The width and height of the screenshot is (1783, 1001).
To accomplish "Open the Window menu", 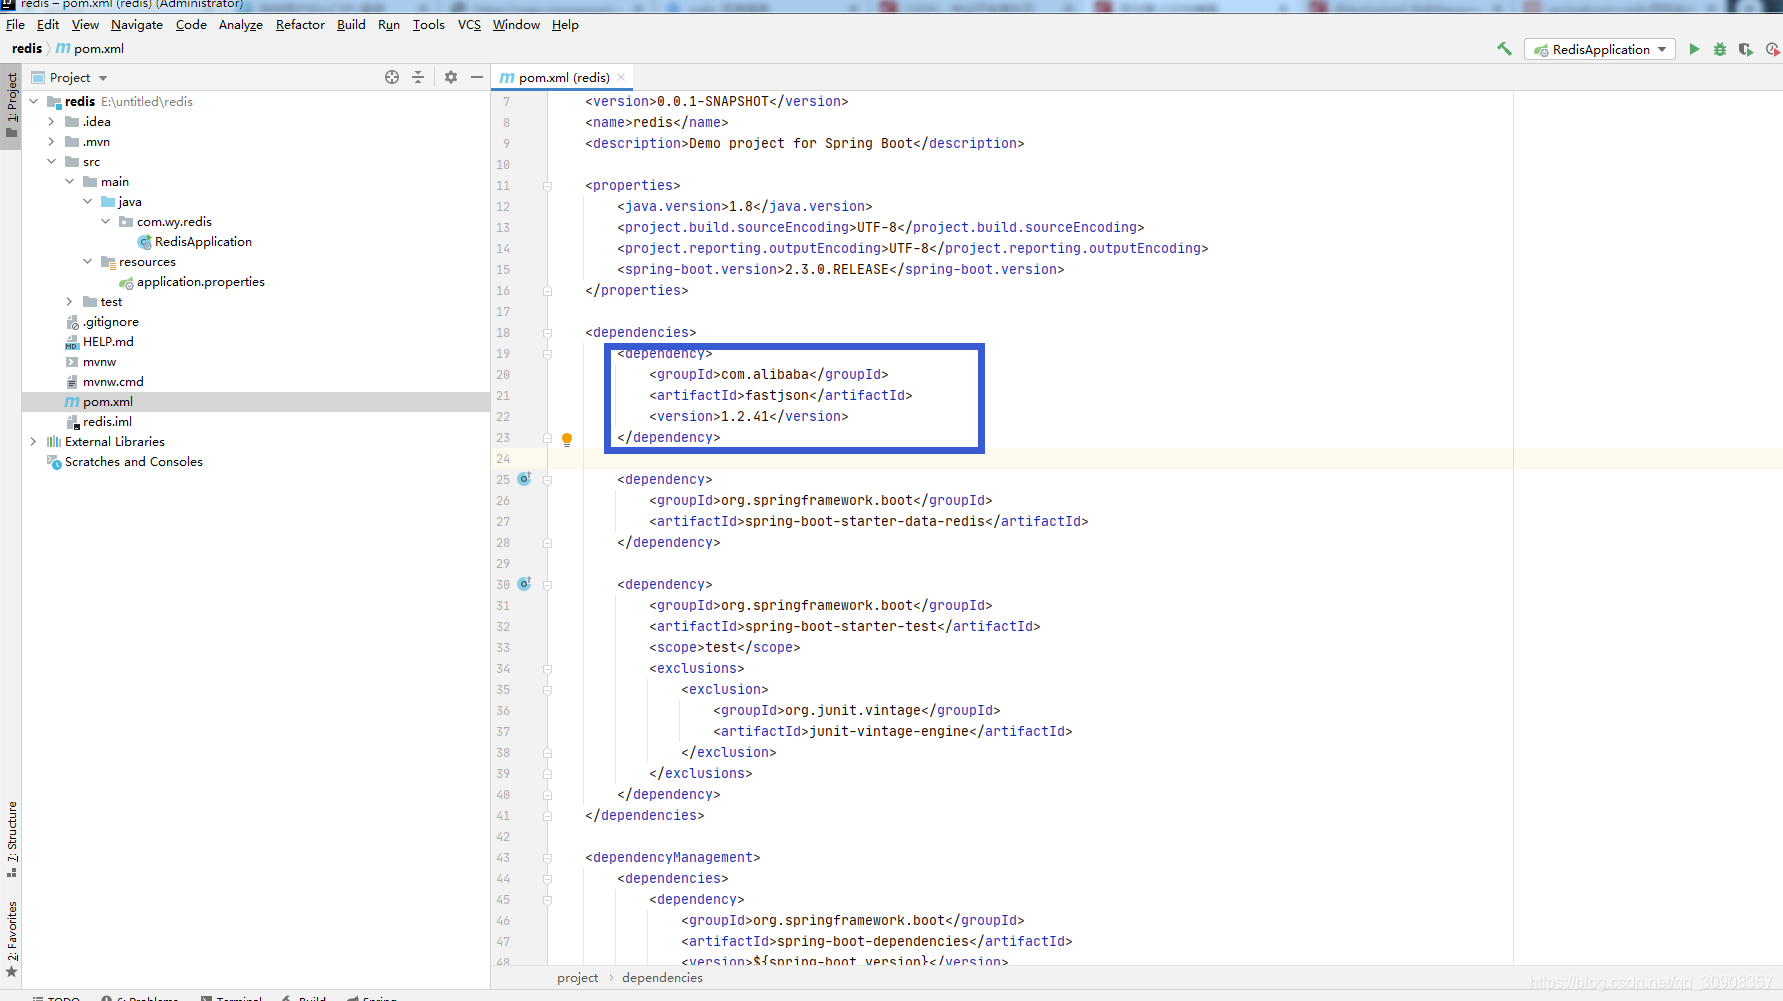I will click(516, 25).
